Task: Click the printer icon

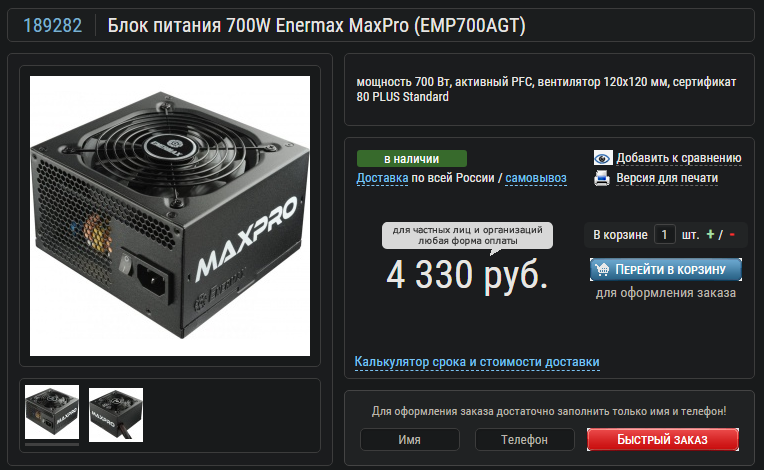Action: pos(602,178)
